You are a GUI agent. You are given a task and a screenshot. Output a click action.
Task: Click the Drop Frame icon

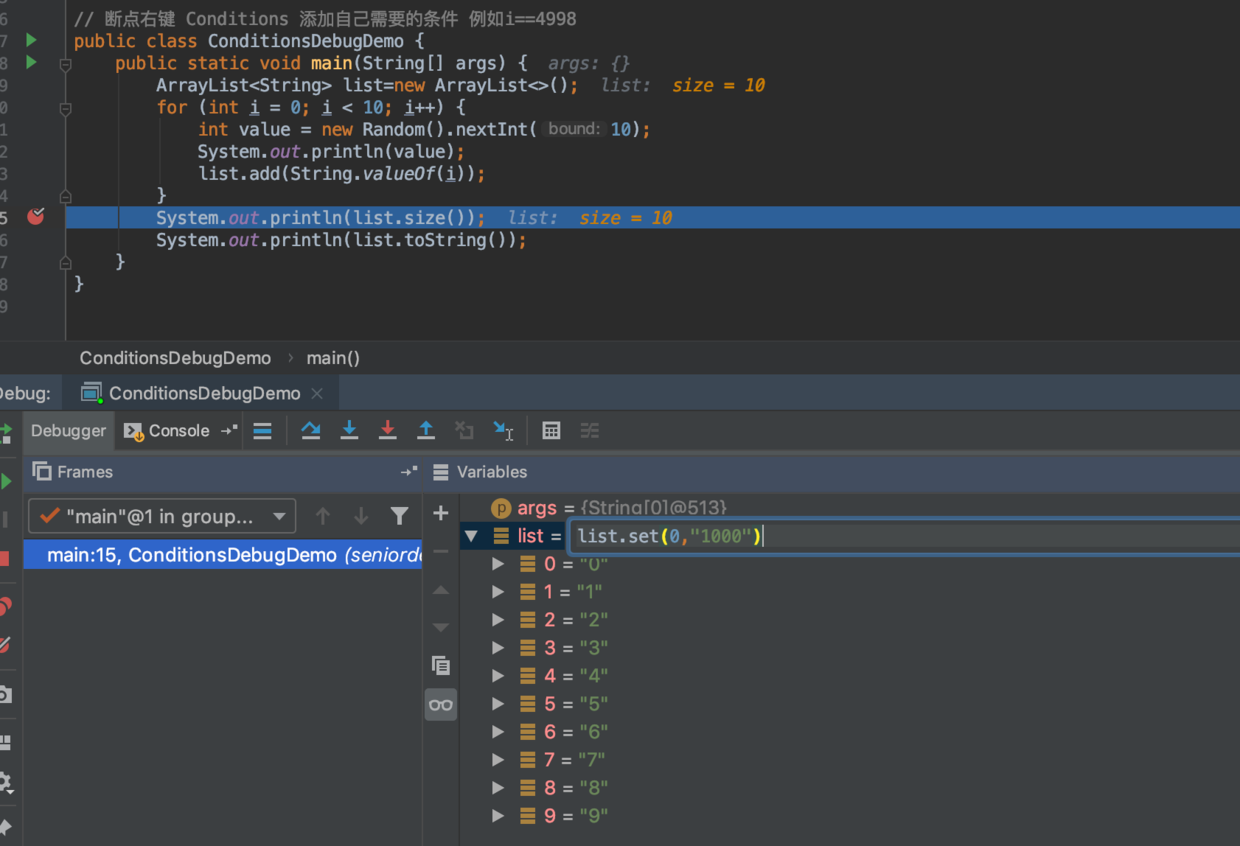coord(464,430)
